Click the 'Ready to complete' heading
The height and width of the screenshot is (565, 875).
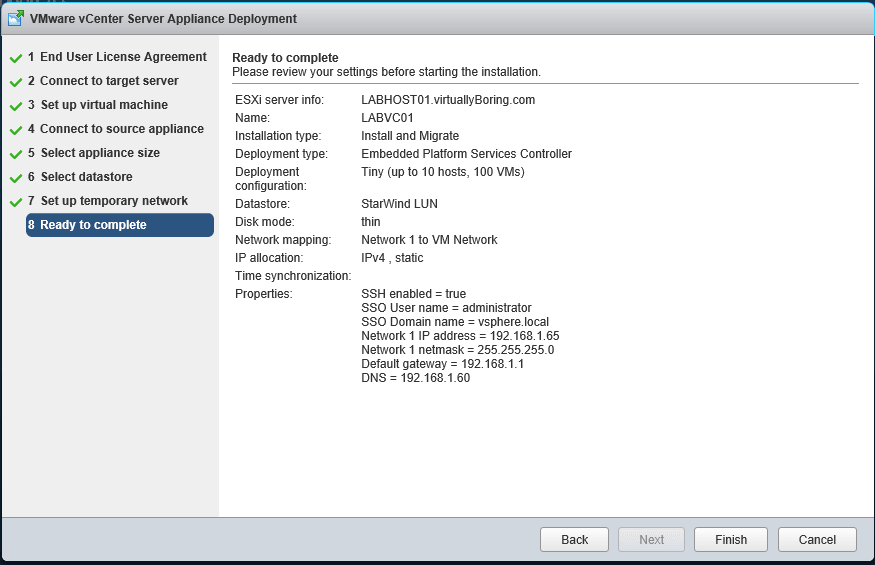[x=285, y=58]
